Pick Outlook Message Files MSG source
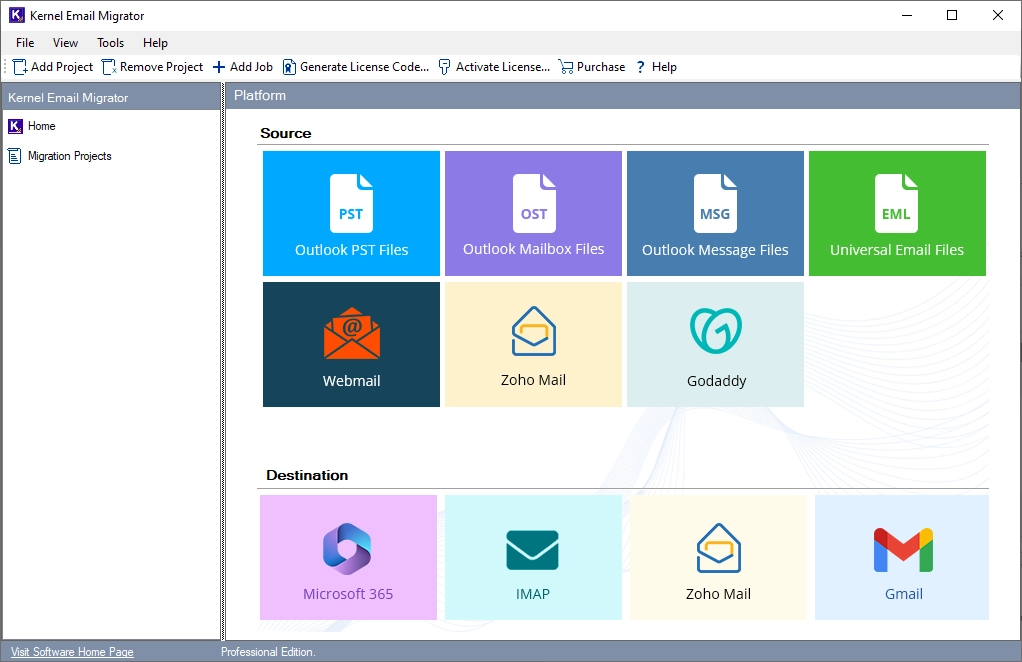The width and height of the screenshot is (1022, 662). pyautogui.click(x=715, y=213)
